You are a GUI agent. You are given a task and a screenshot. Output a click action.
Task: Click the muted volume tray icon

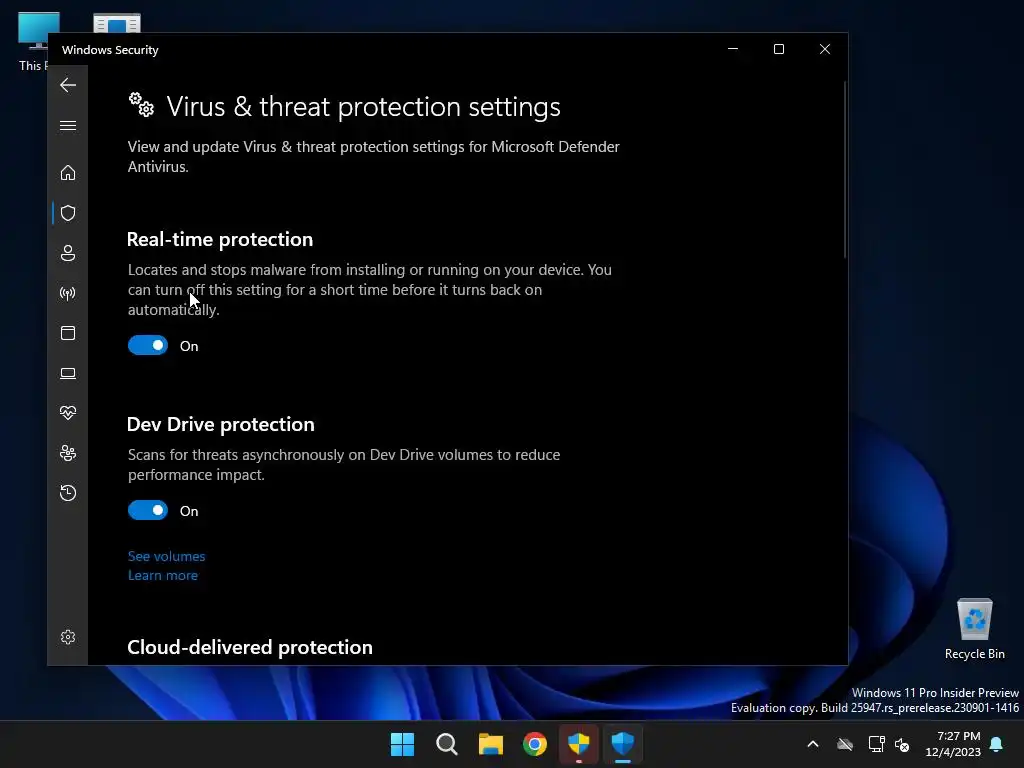coord(902,744)
